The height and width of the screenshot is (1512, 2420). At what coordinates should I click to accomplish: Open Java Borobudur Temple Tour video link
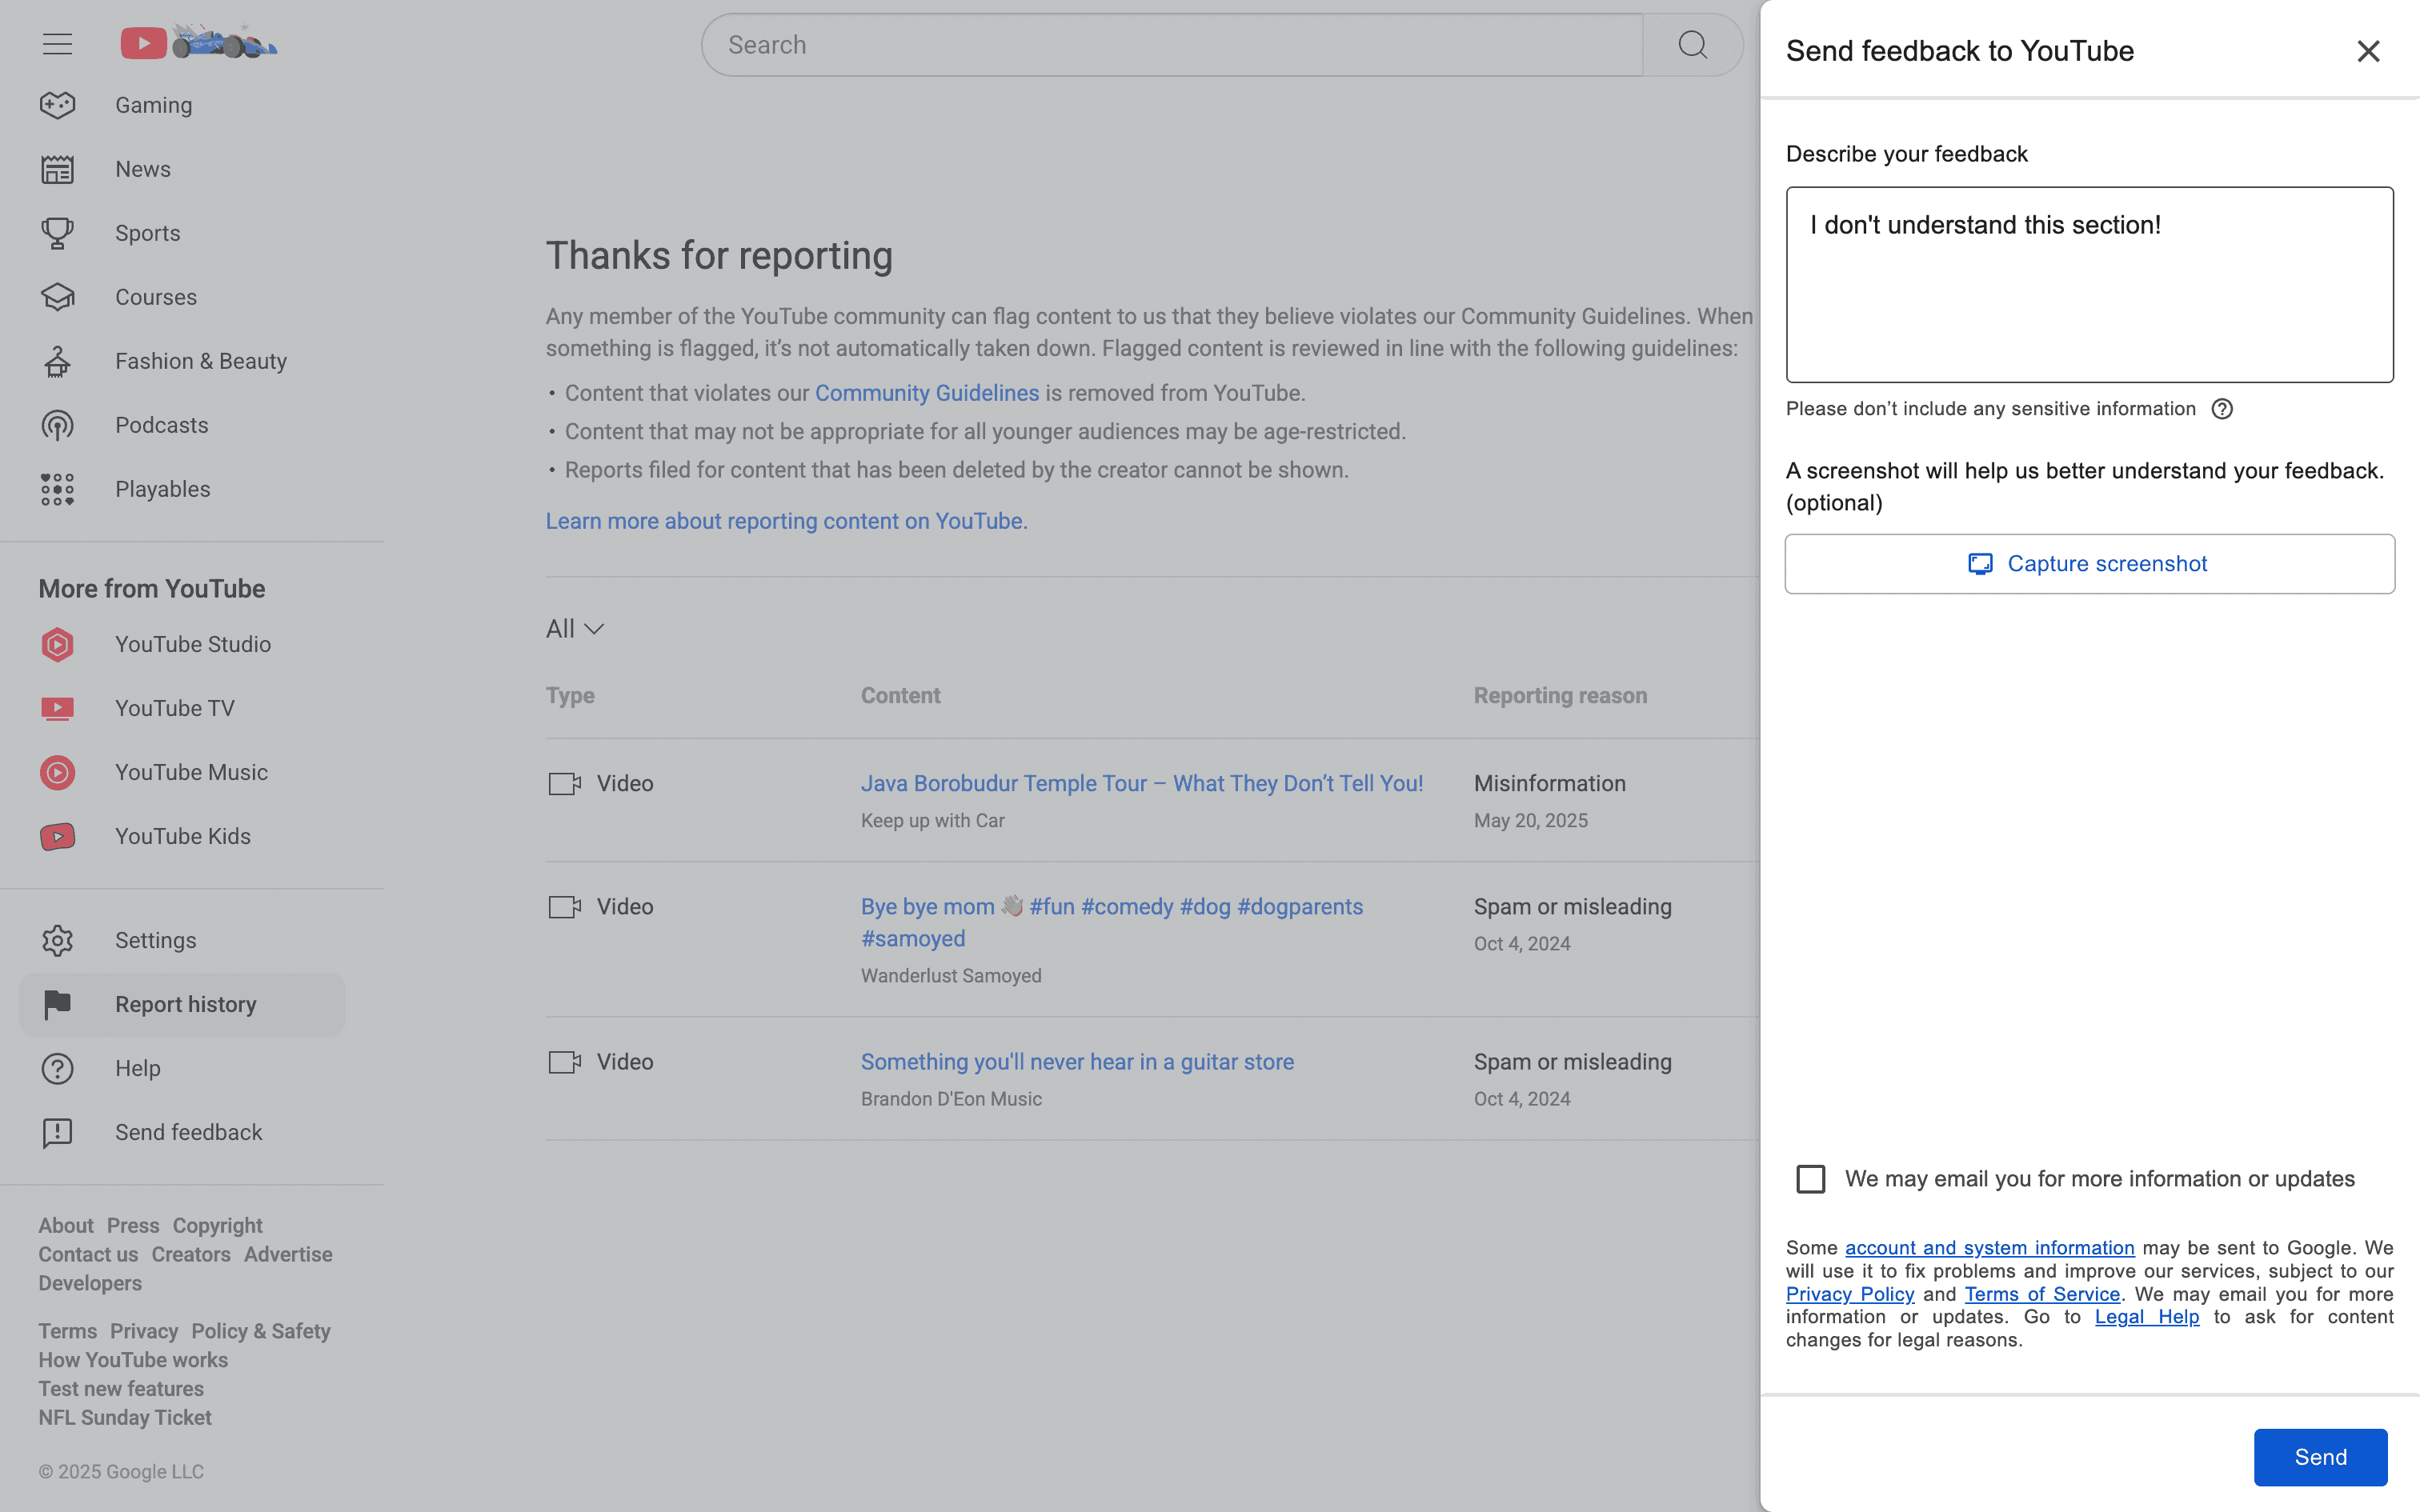pyautogui.click(x=1141, y=783)
